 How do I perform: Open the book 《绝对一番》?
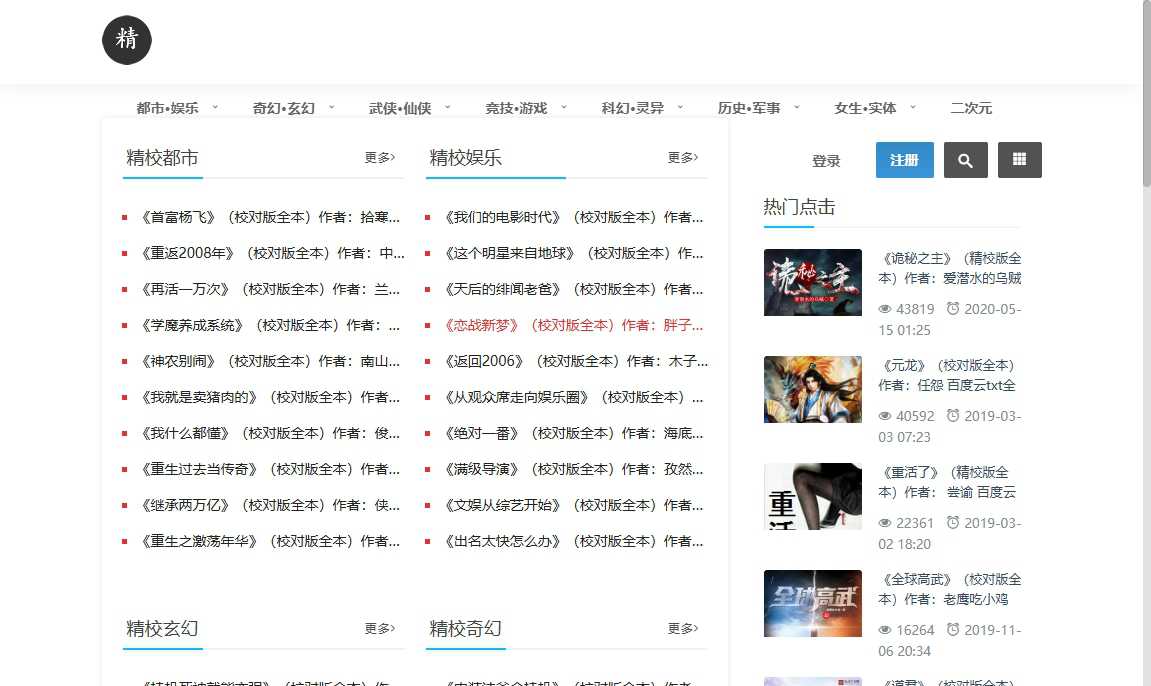tap(573, 433)
